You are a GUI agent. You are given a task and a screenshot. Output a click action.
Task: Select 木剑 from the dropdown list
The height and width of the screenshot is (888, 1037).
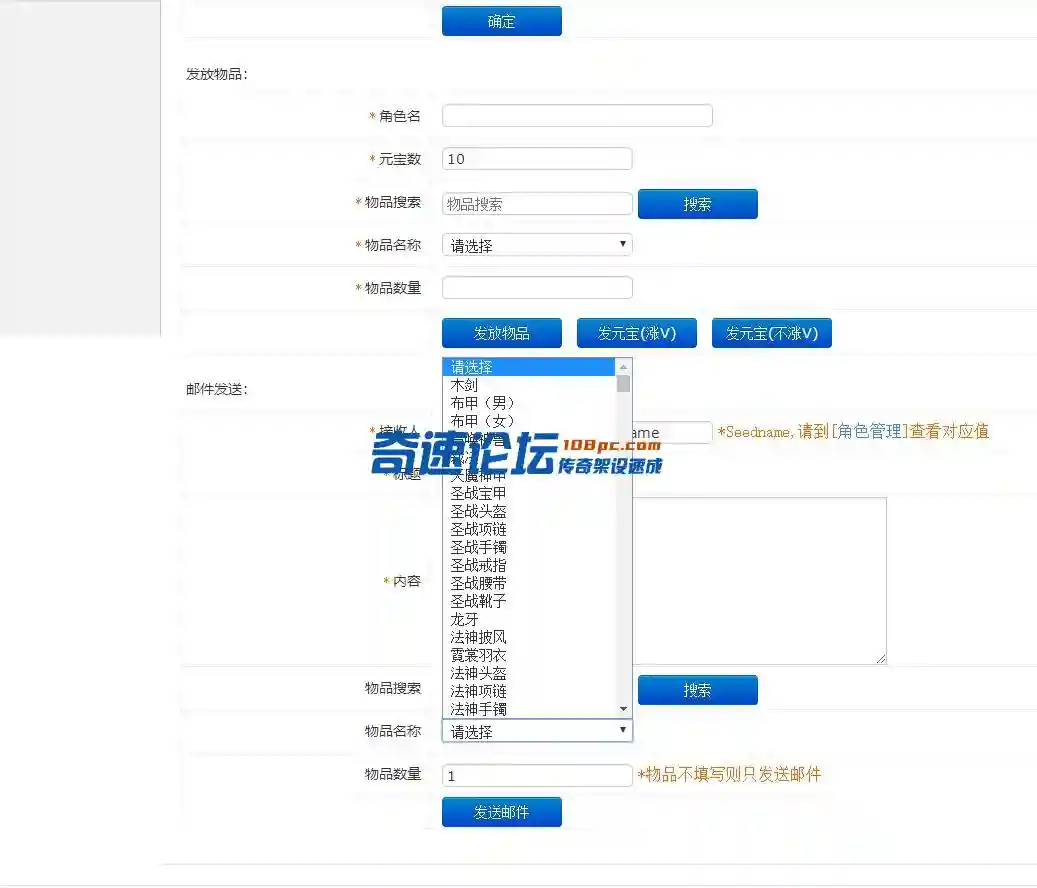529,385
